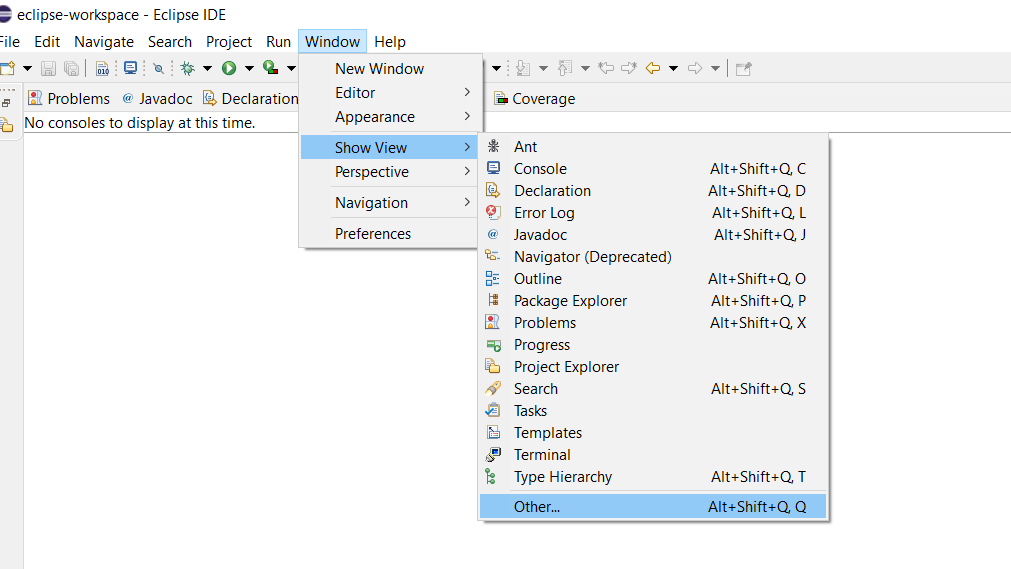1011x569 pixels.
Task: Open the Navigate menu
Action: click(104, 42)
